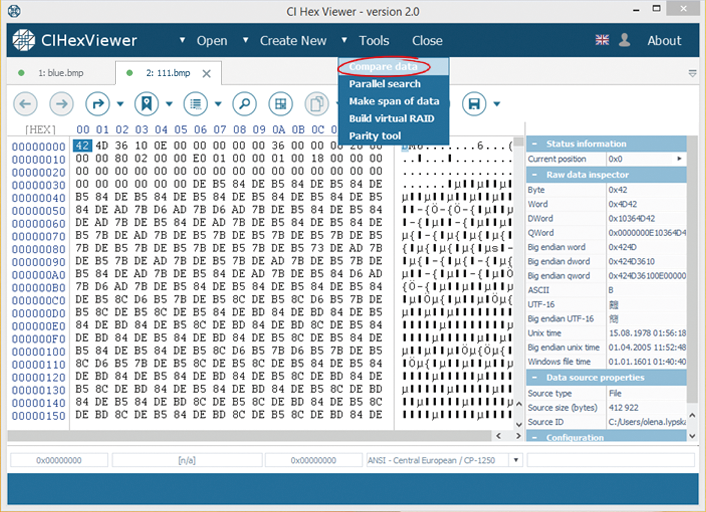Expand the list view dropdown arrow
Viewport: 706px width, 512px height.
coord(218,104)
